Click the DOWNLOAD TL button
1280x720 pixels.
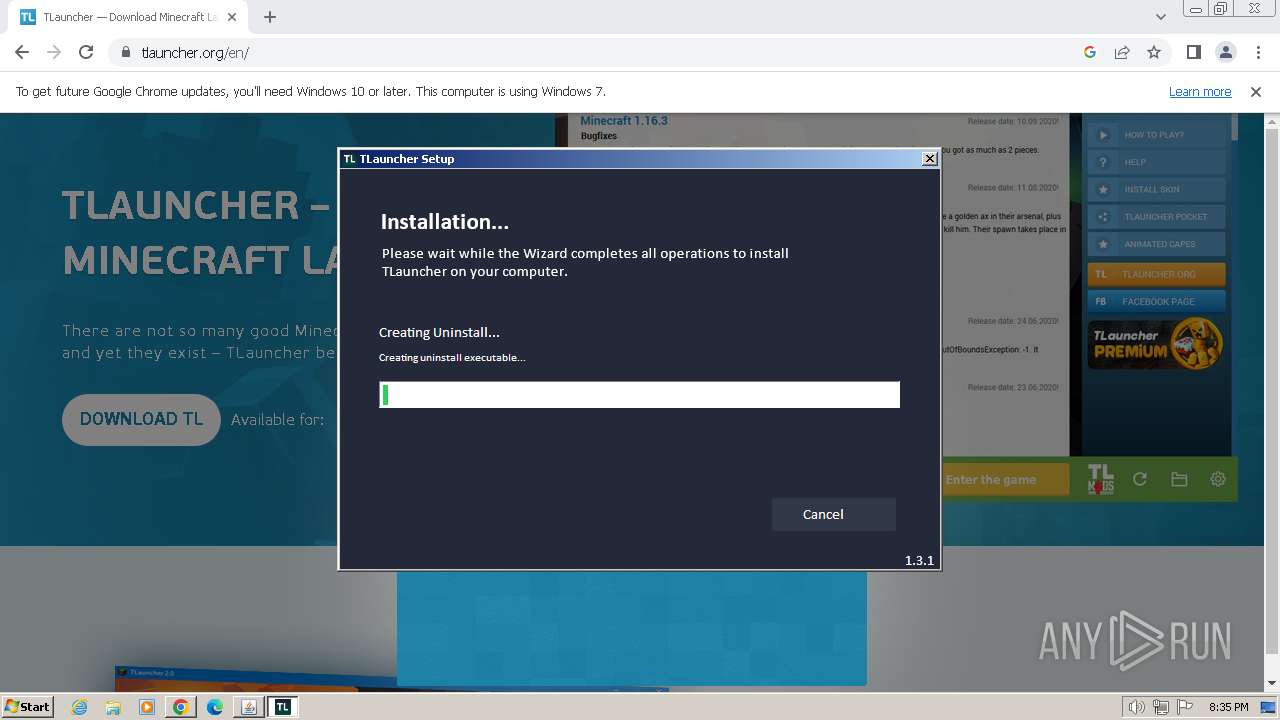click(141, 419)
